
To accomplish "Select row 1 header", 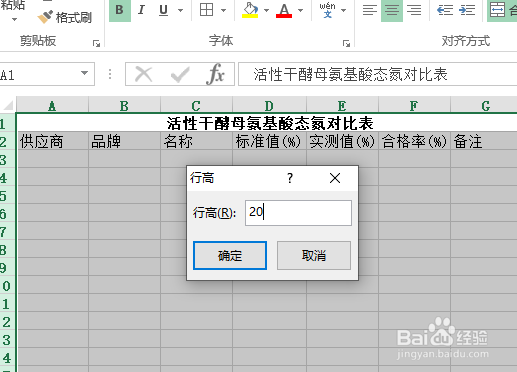I will (7, 123).
